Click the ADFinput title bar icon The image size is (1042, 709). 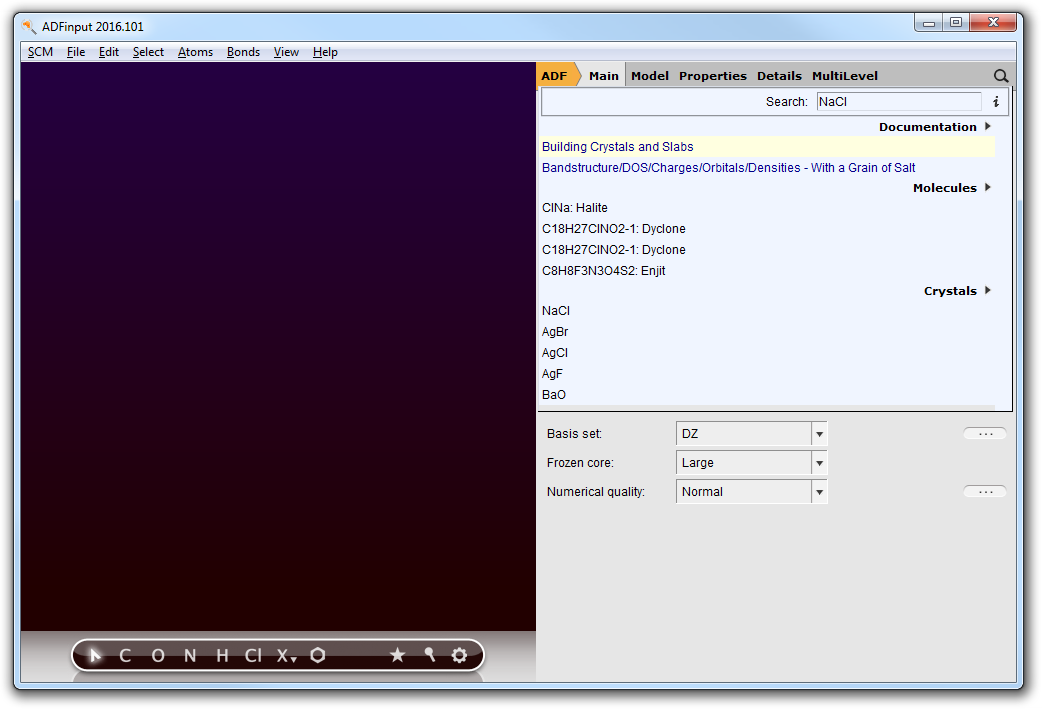(29, 27)
